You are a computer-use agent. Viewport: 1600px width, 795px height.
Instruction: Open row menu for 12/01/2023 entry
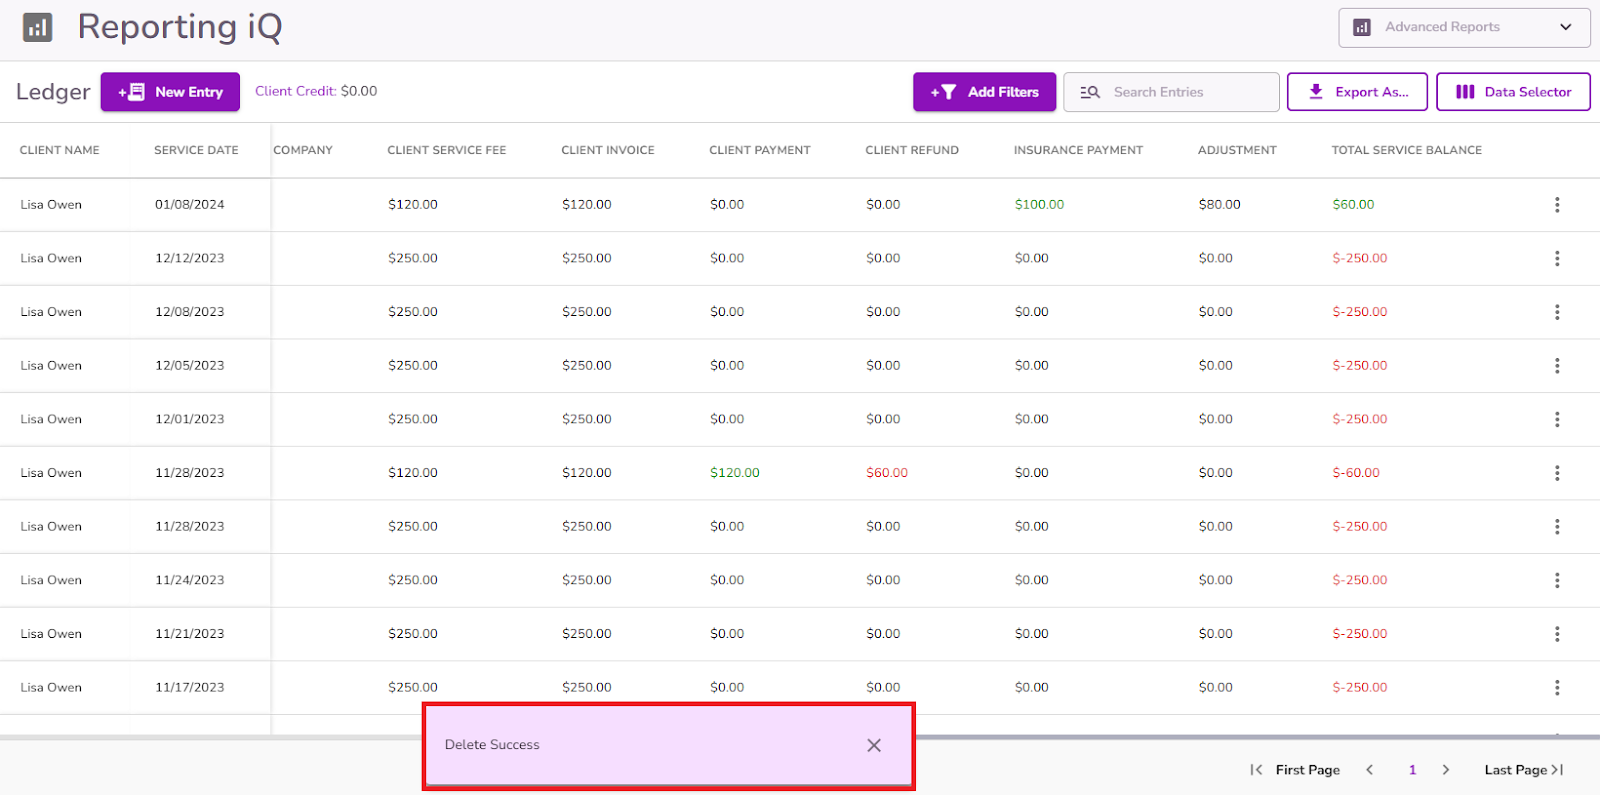[1557, 420]
